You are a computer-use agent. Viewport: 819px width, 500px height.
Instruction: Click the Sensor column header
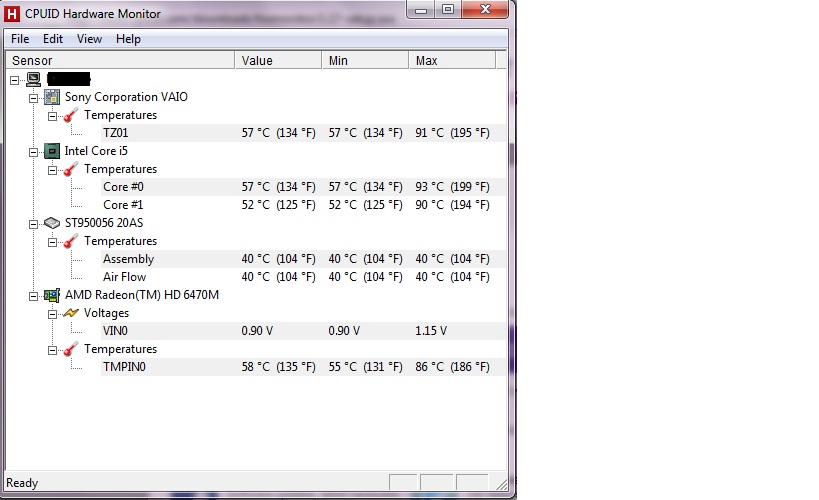[x=120, y=61]
